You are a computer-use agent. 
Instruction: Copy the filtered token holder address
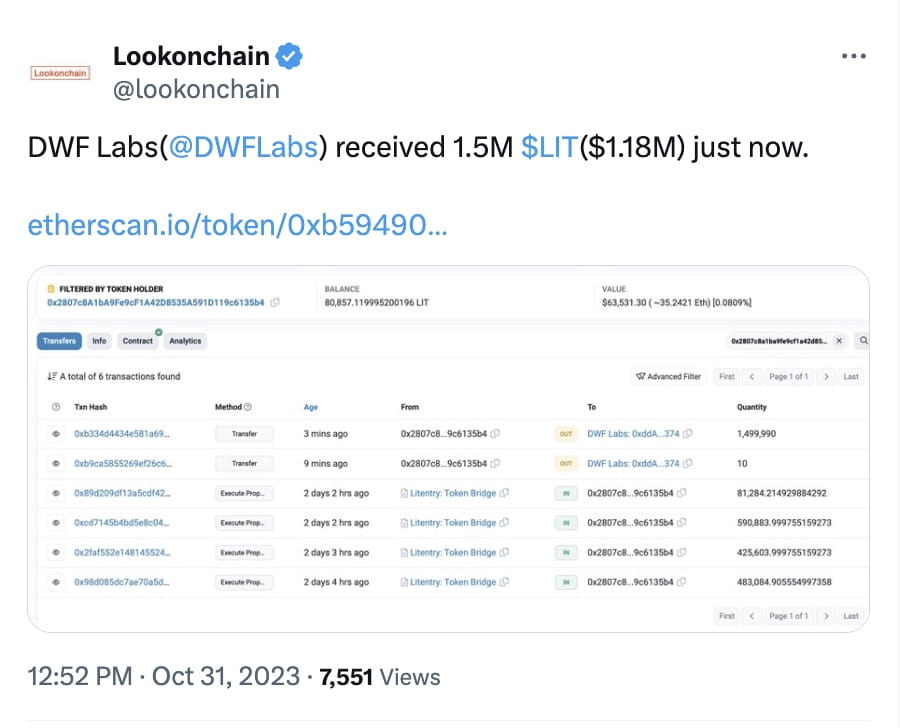(274, 301)
